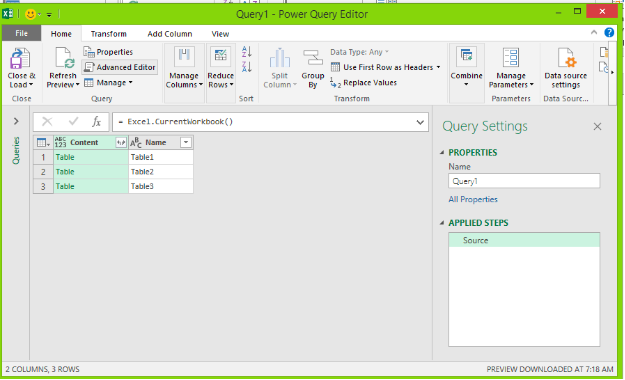Click the Name column header

click(x=155, y=142)
